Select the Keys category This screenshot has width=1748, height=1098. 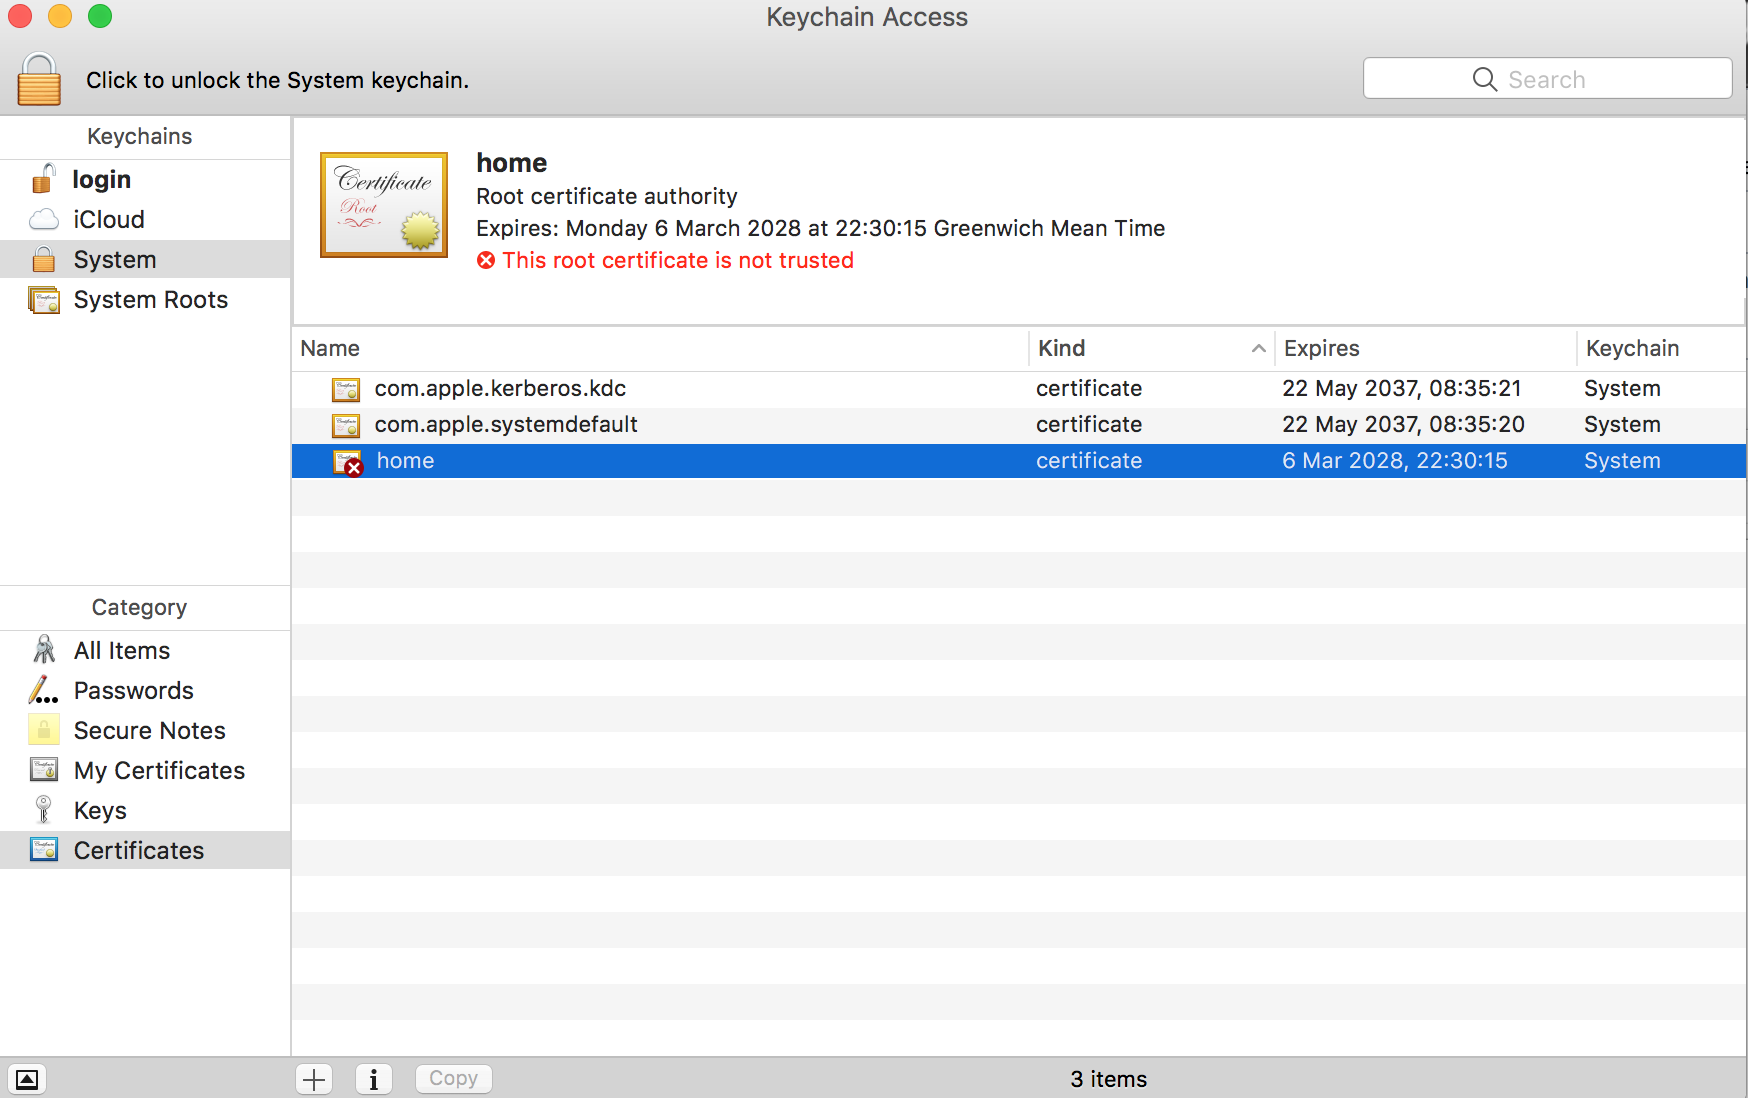tap(99, 810)
